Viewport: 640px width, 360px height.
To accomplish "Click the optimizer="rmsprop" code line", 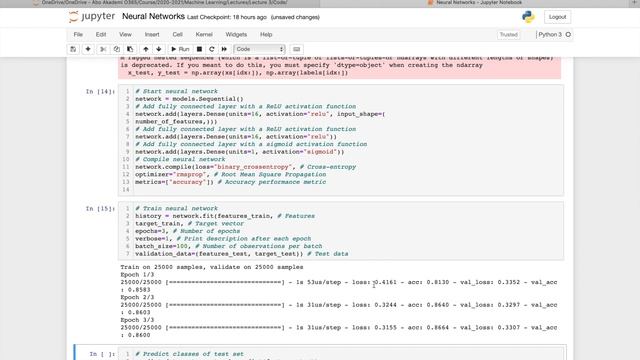I will [x=231, y=174].
